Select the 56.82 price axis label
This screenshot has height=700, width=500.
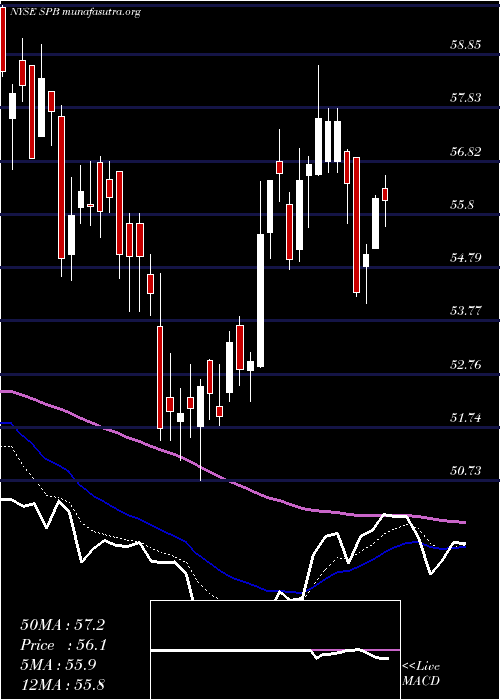465,152
